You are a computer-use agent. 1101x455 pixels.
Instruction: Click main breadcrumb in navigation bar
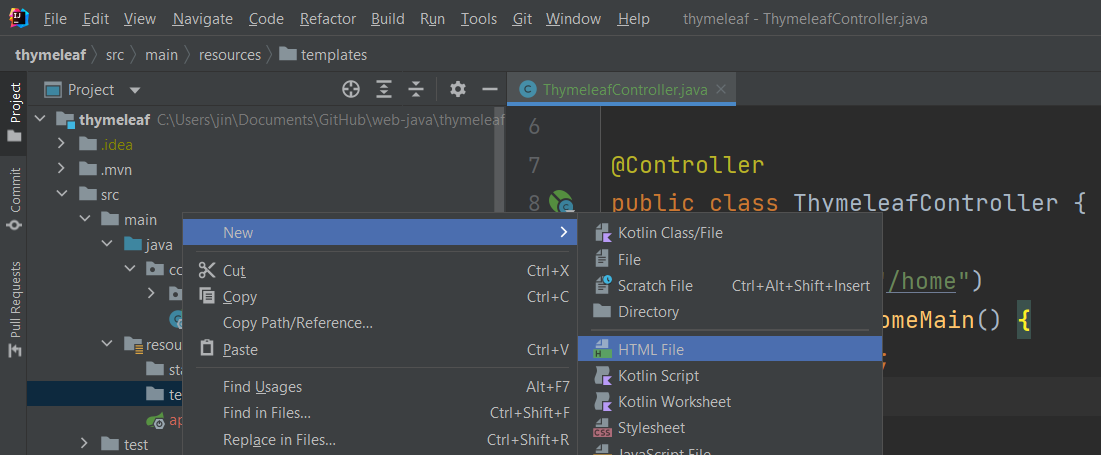click(x=161, y=54)
